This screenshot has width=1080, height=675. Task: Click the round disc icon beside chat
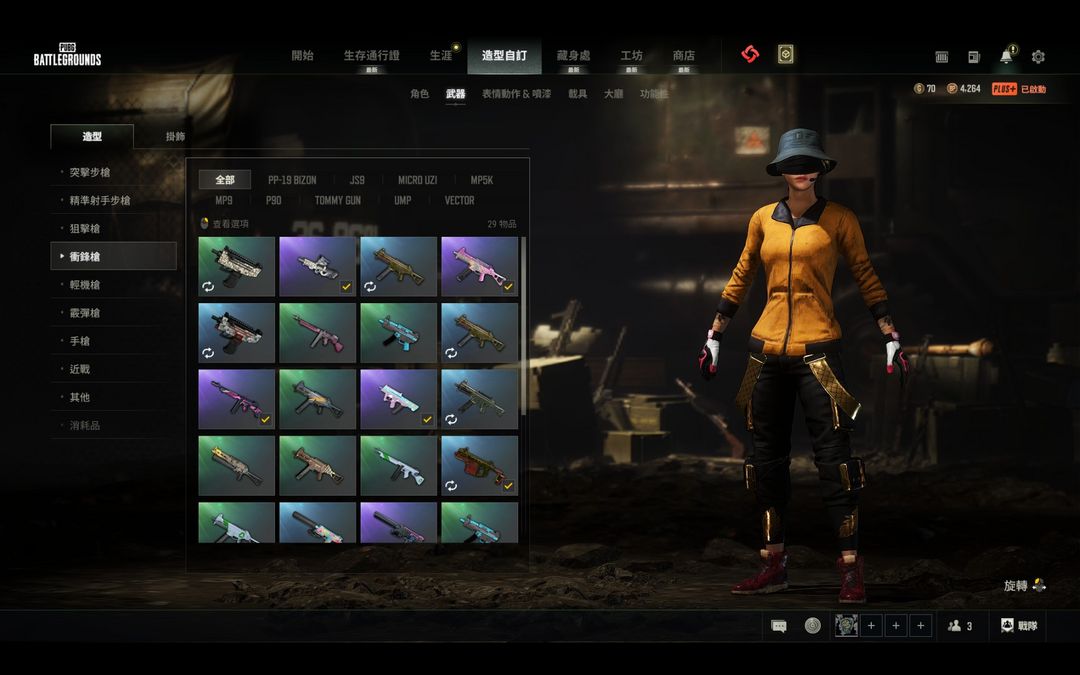coord(813,625)
